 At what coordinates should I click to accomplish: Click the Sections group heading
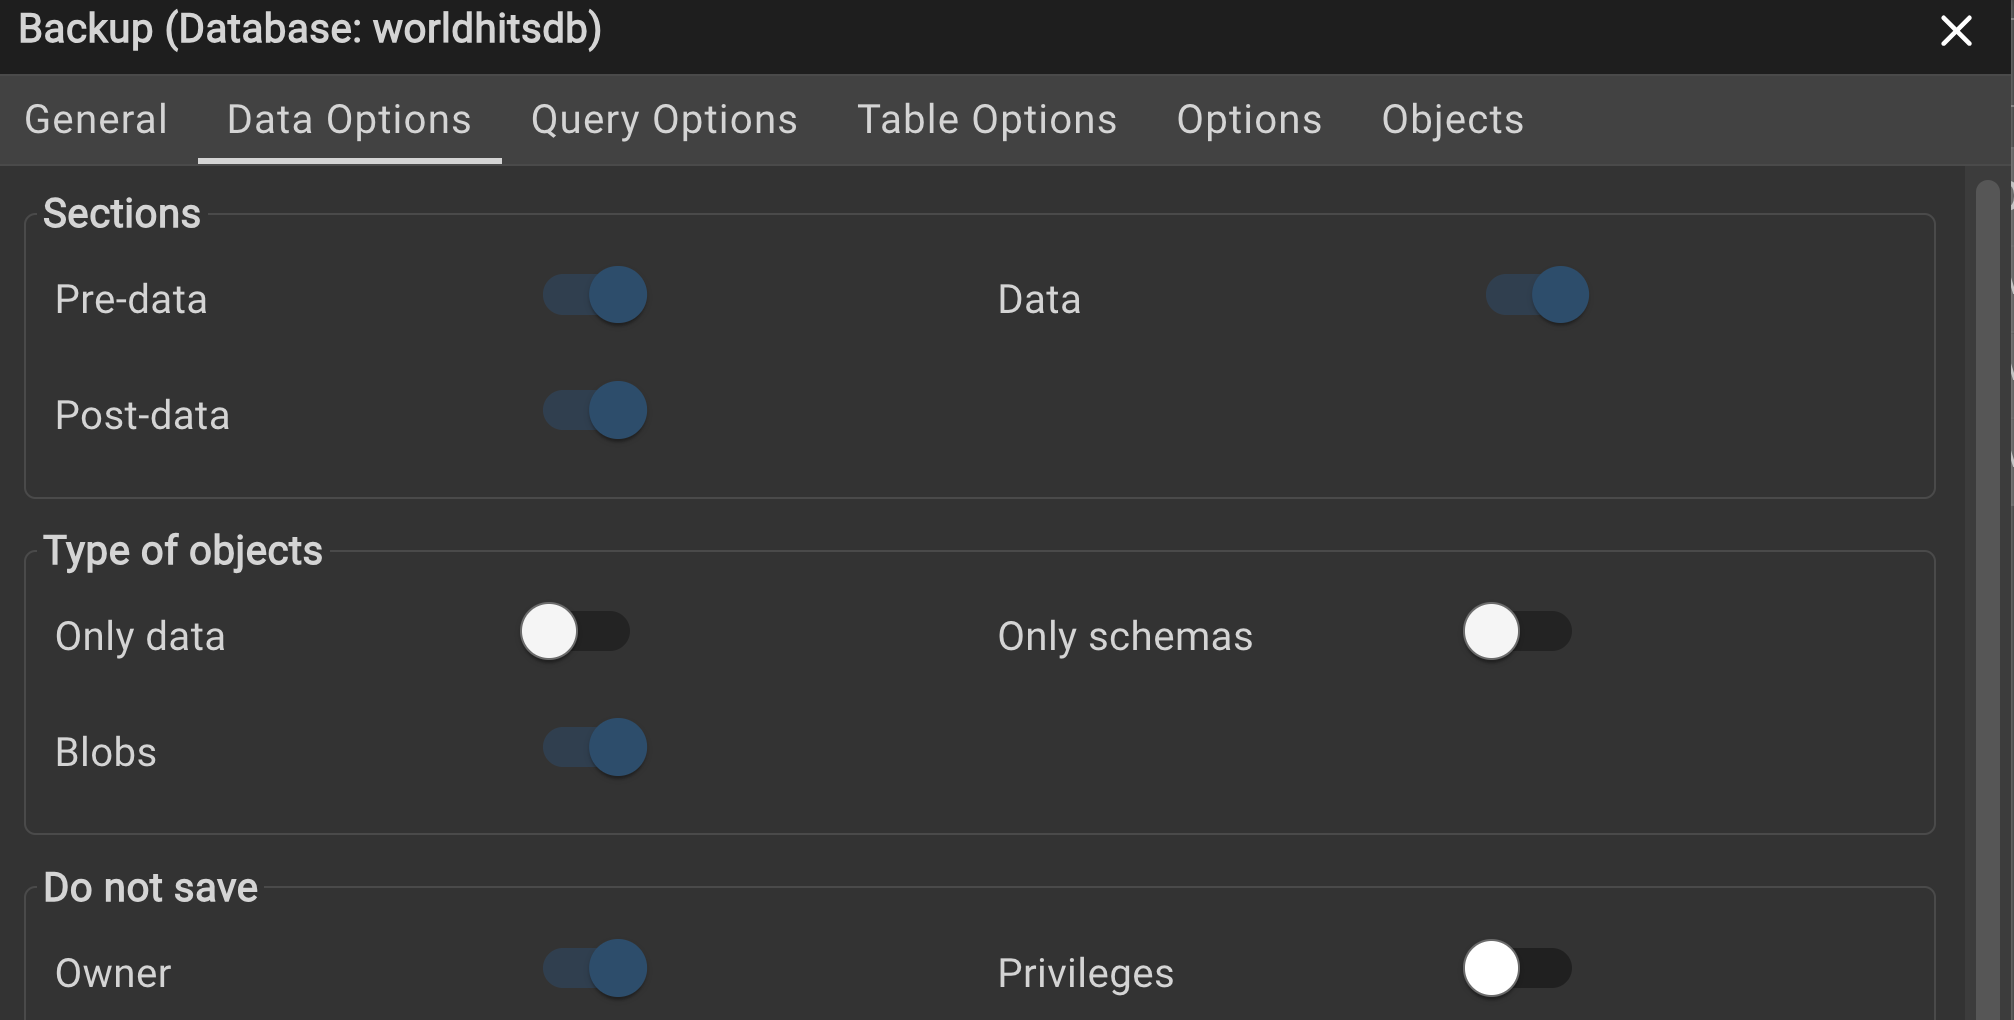pos(122,214)
